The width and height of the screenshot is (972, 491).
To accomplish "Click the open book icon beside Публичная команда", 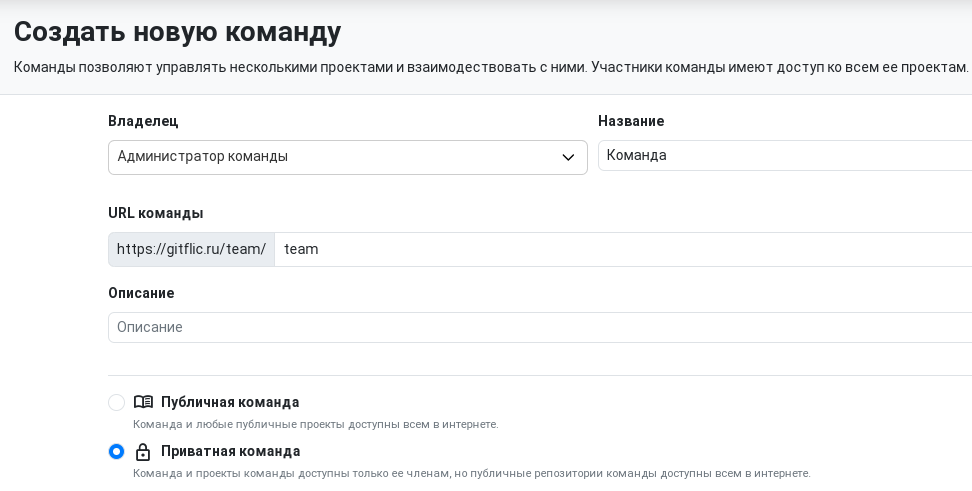I will pyautogui.click(x=143, y=402).
